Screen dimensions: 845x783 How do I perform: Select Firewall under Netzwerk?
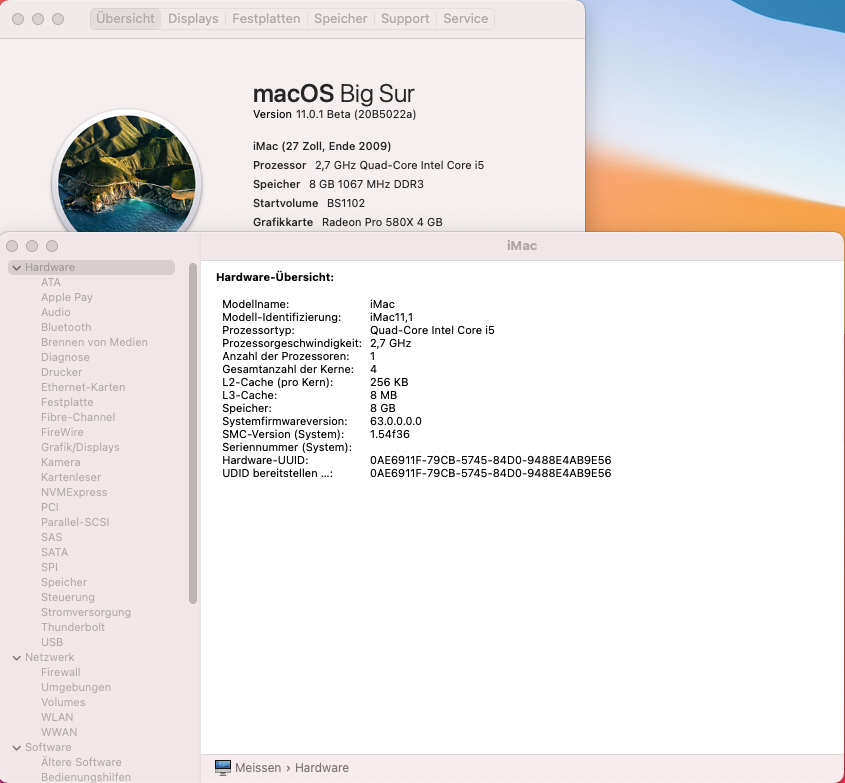pos(60,673)
